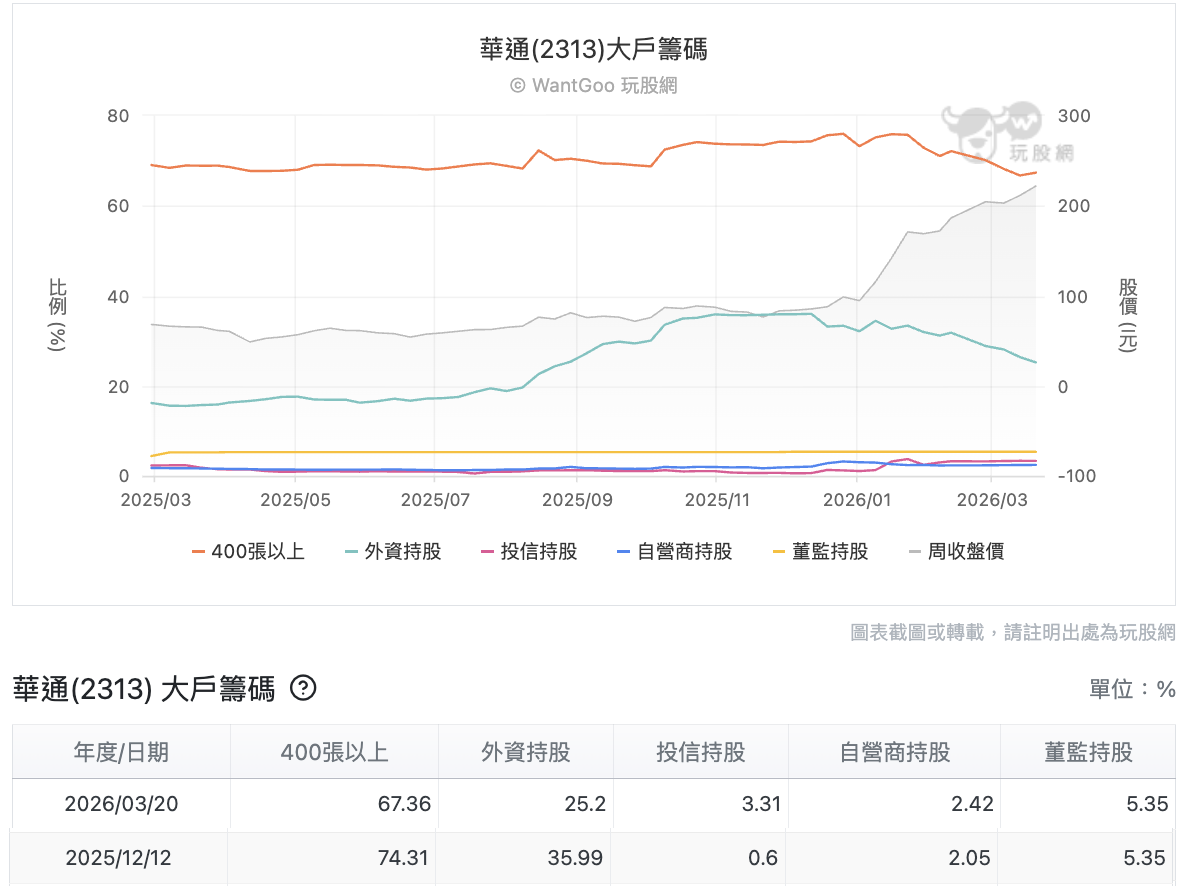Image resolution: width=1184 pixels, height=886 pixels.
Task: Click the 2025/05 x-axis label
Action: [x=295, y=500]
